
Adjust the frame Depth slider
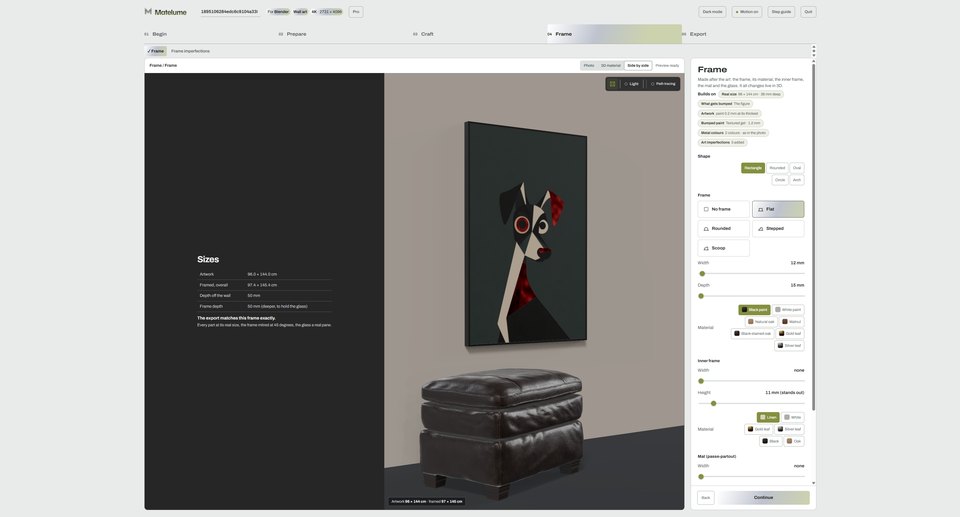pyautogui.click(x=751, y=296)
